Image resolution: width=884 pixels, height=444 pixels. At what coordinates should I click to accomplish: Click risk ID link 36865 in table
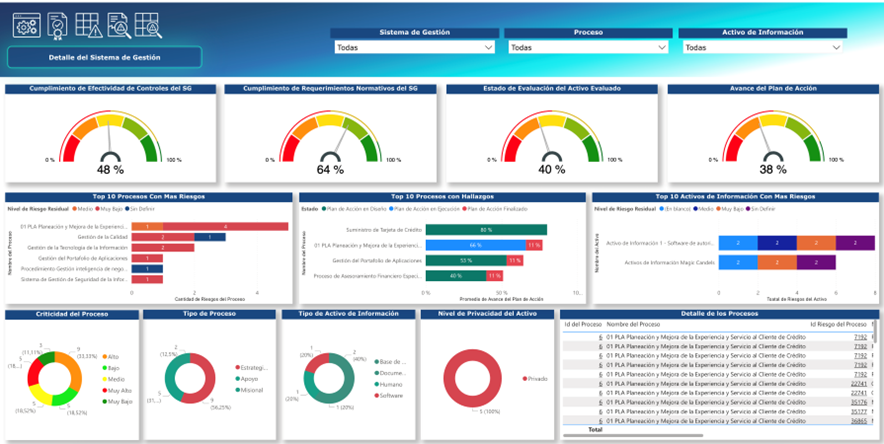pos(858,420)
